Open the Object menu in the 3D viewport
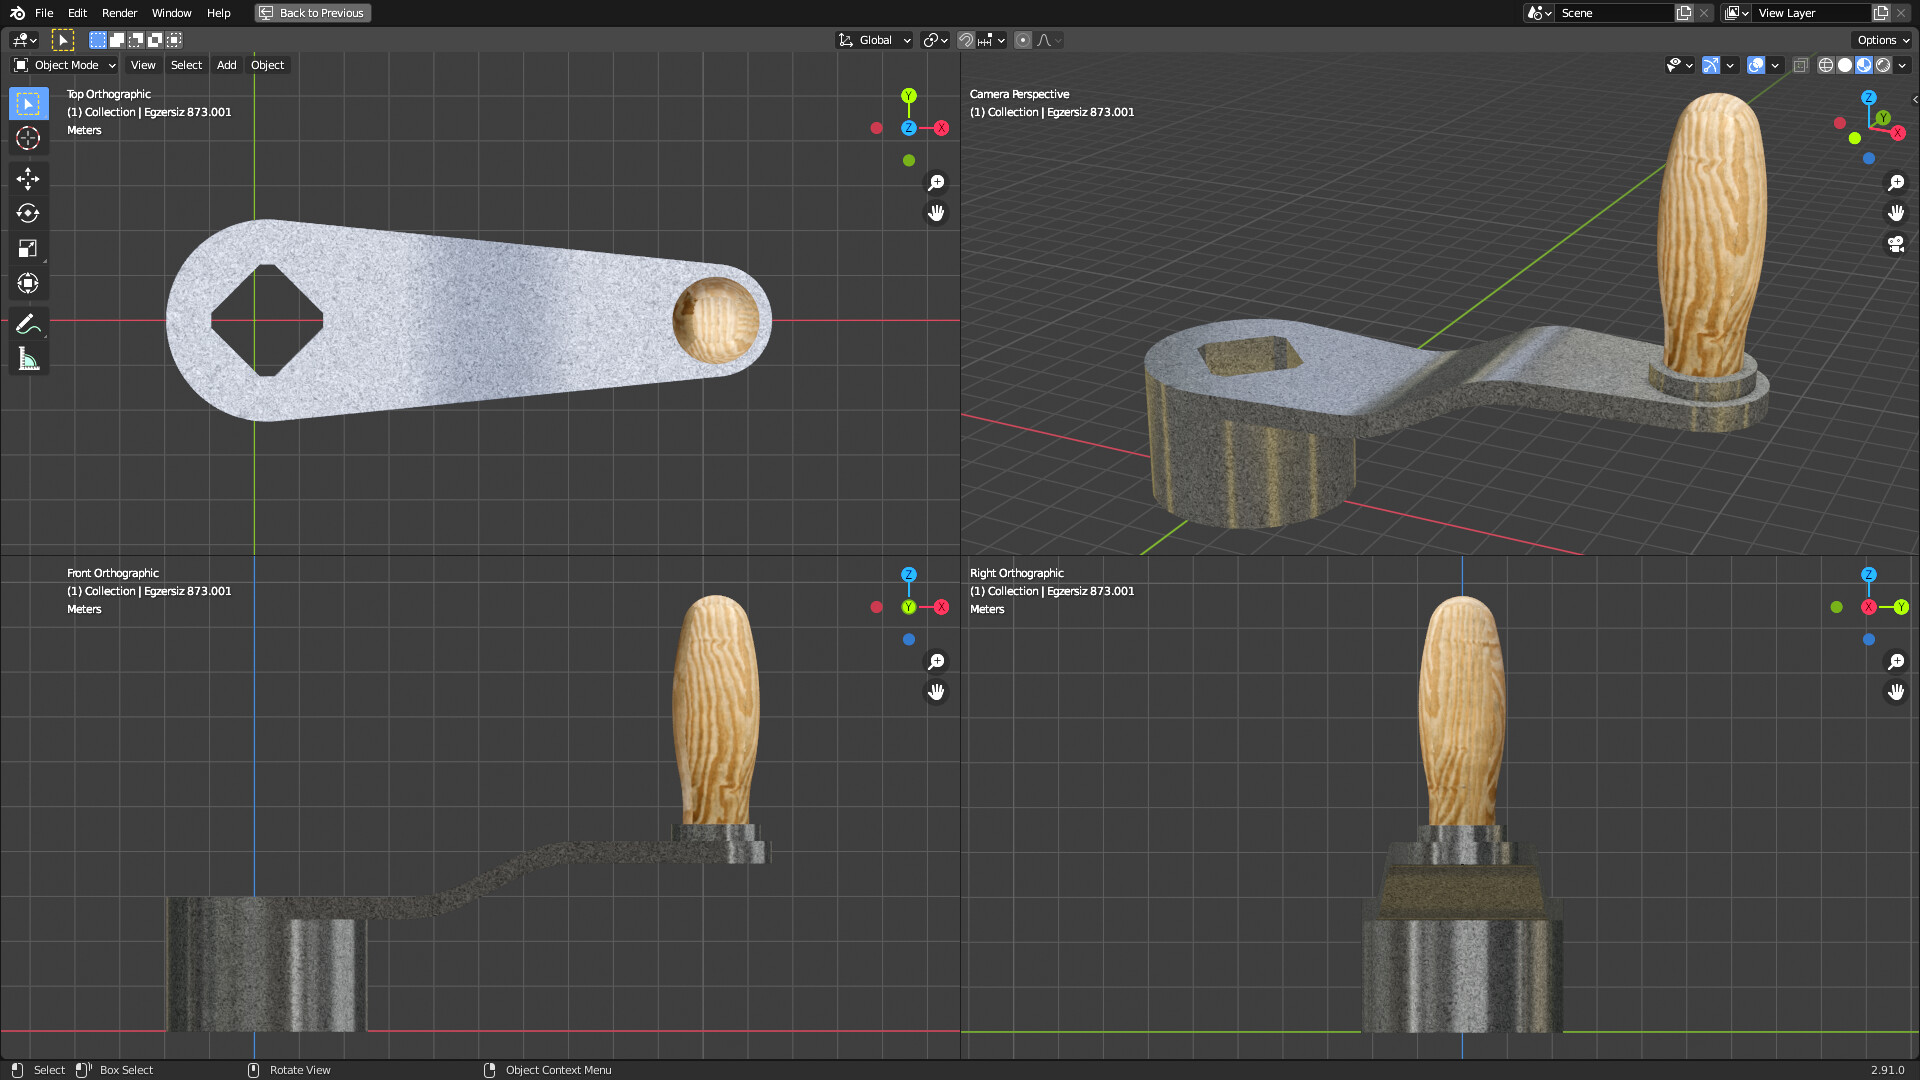Image resolution: width=1920 pixels, height=1080 pixels. 267,65
